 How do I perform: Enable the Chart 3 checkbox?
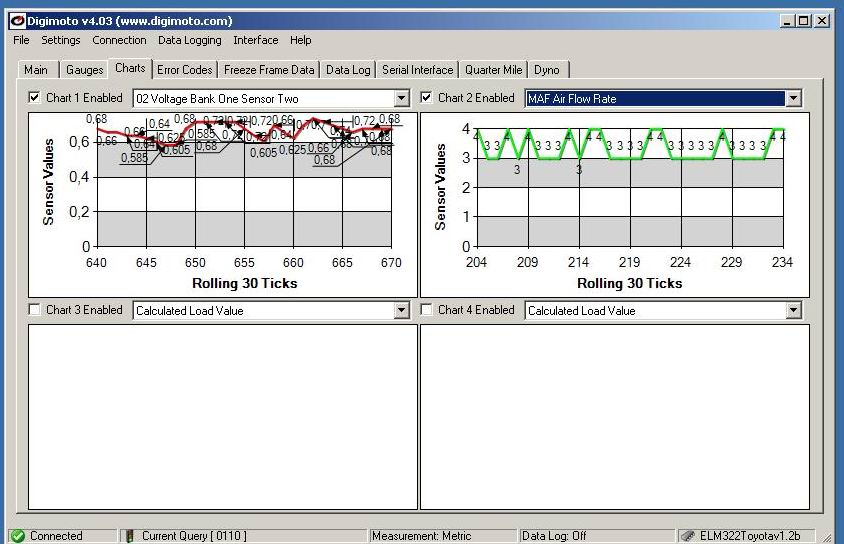click(x=35, y=310)
